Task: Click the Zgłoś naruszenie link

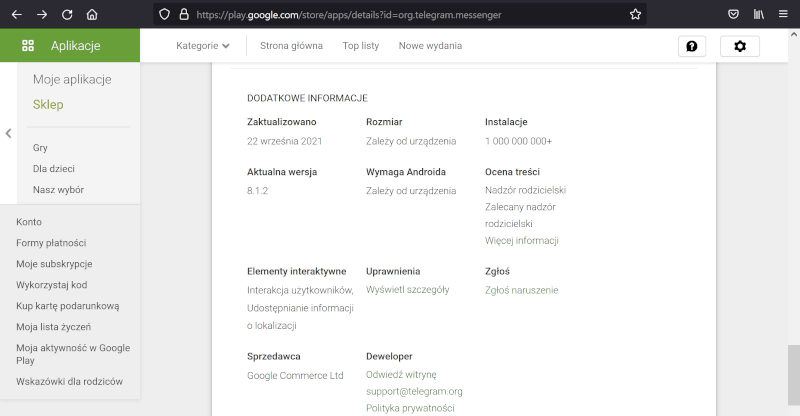Action: coord(521,290)
